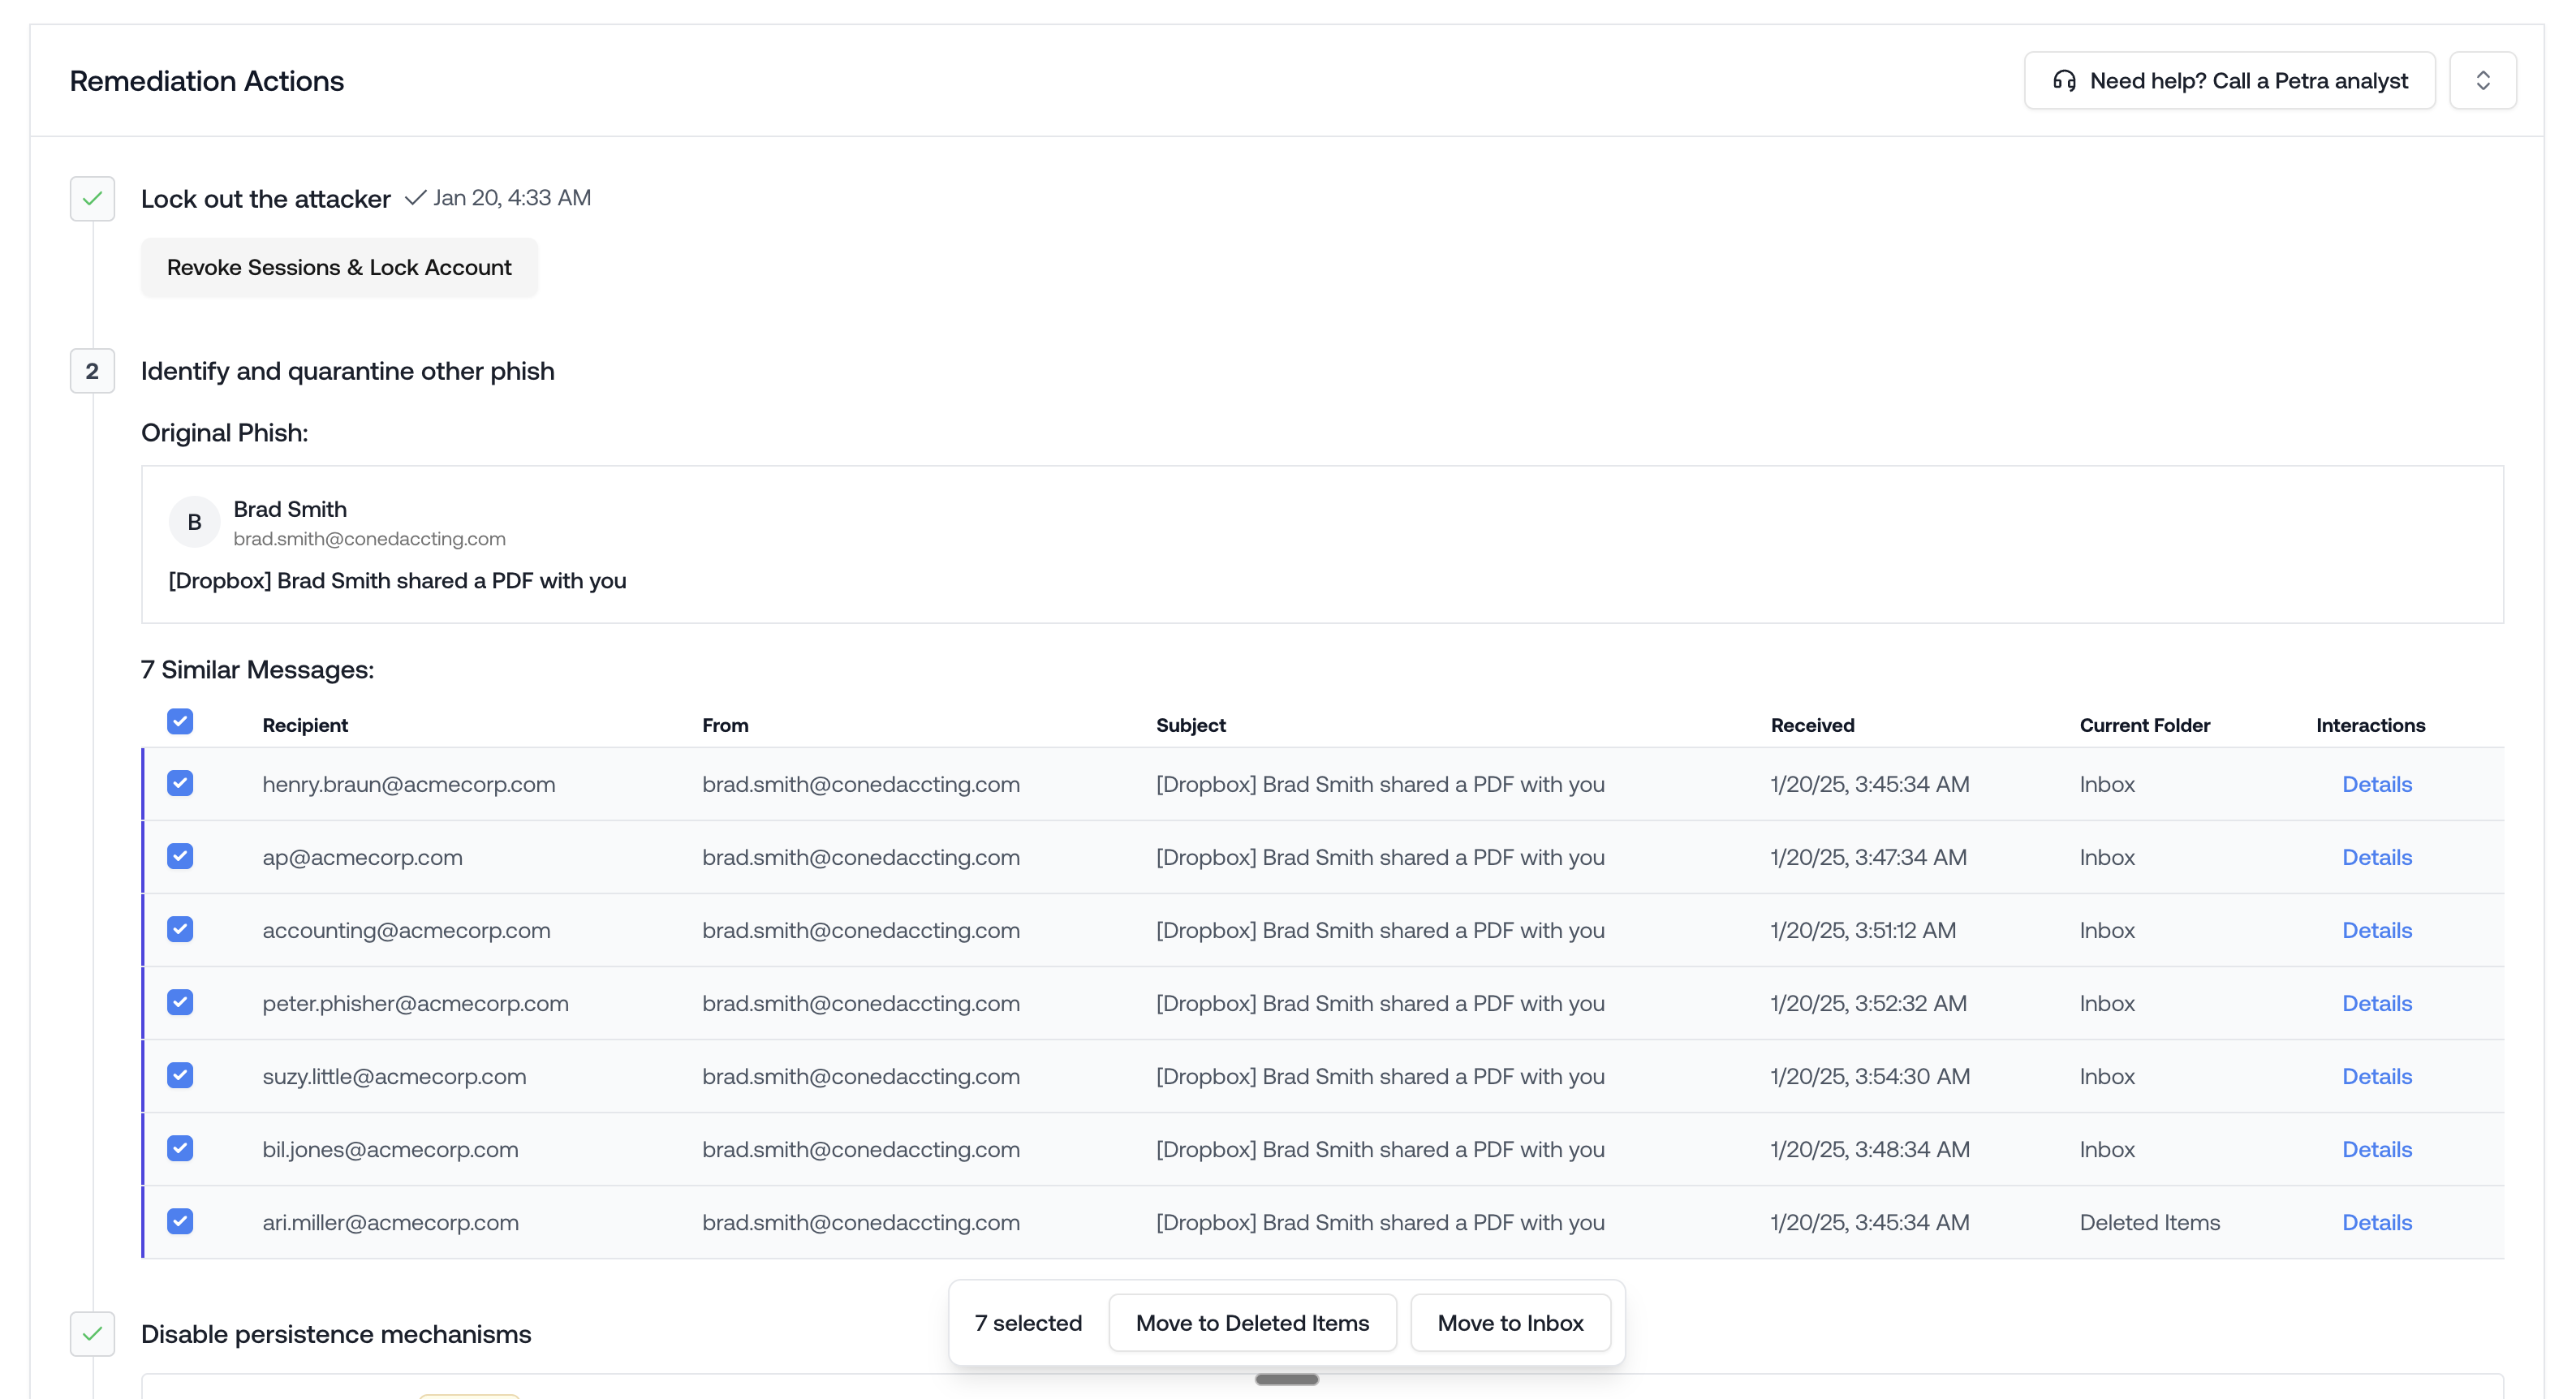2576x1399 pixels.
Task: Toggle the select-all messages checkbox
Action: 180,722
